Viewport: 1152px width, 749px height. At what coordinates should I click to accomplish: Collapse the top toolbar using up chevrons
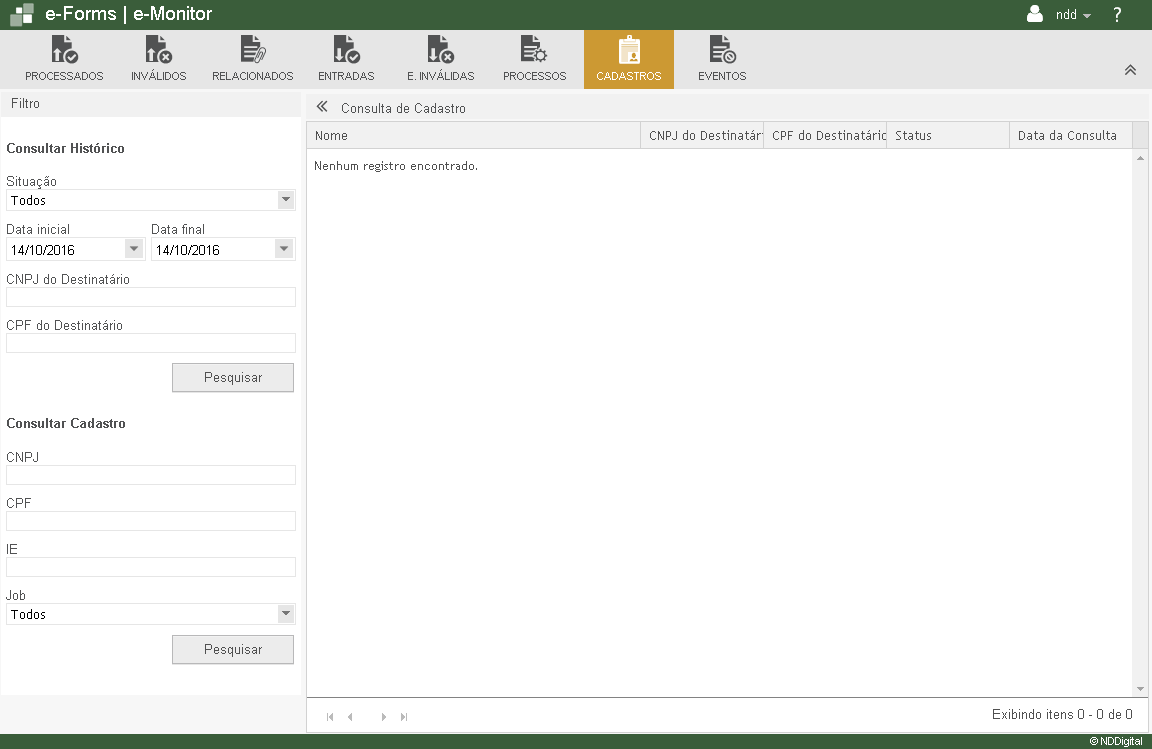tap(1130, 70)
